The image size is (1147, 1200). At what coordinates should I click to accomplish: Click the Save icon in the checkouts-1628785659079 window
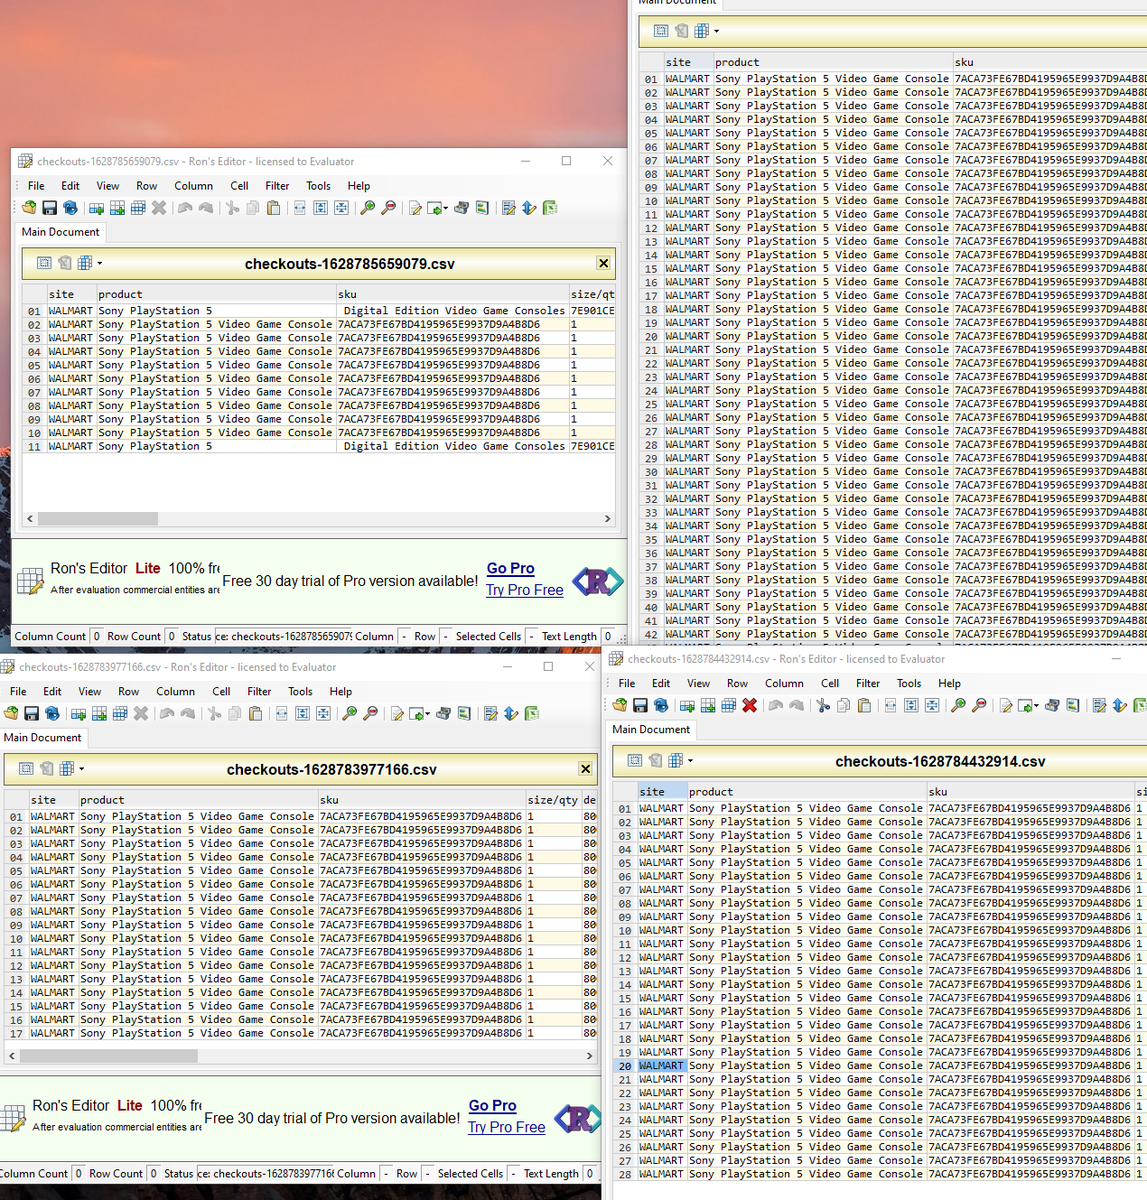click(49, 208)
